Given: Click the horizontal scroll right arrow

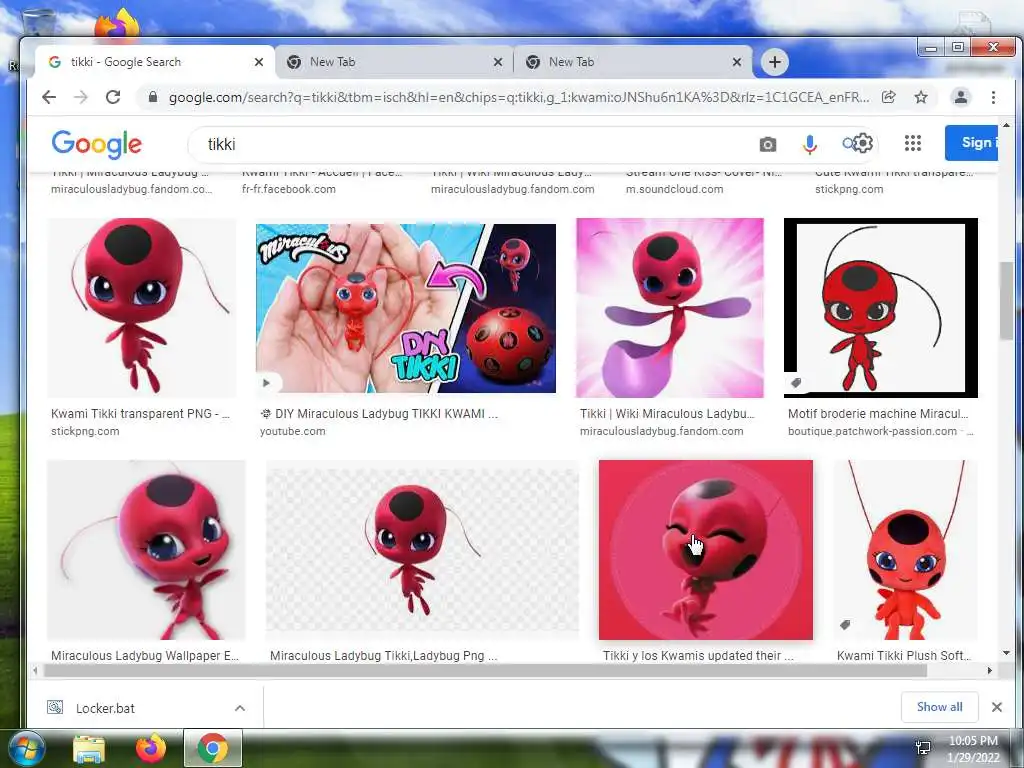Looking at the screenshot, I should click(x=990, y=670).
